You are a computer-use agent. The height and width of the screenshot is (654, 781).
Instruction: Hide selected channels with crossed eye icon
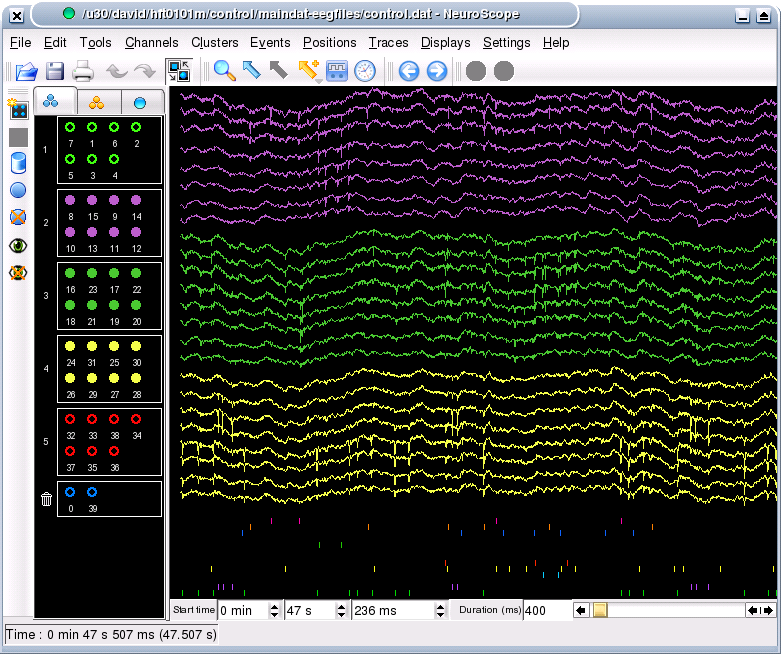point(18,272)
